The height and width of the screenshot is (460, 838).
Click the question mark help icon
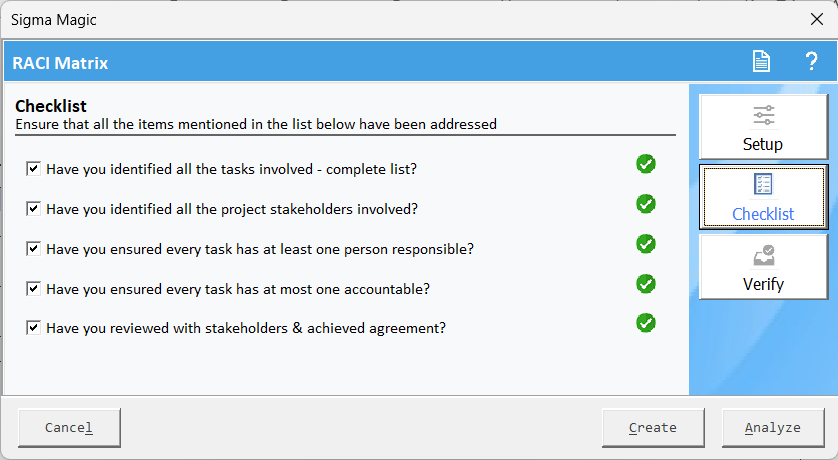tap(811, 61)
